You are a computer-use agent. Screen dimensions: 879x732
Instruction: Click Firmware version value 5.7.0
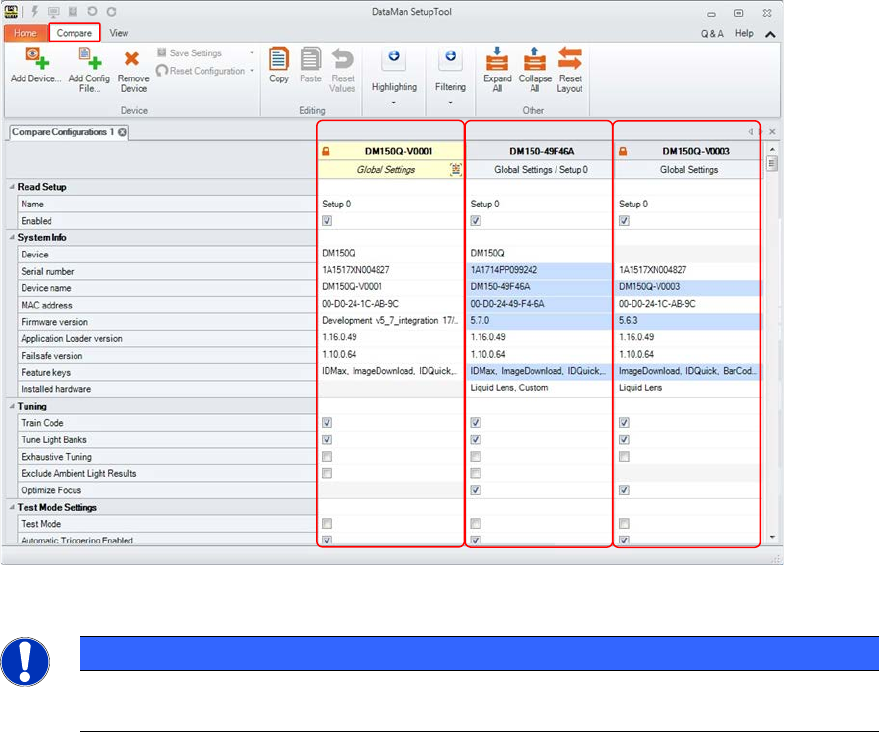(480, 321)
